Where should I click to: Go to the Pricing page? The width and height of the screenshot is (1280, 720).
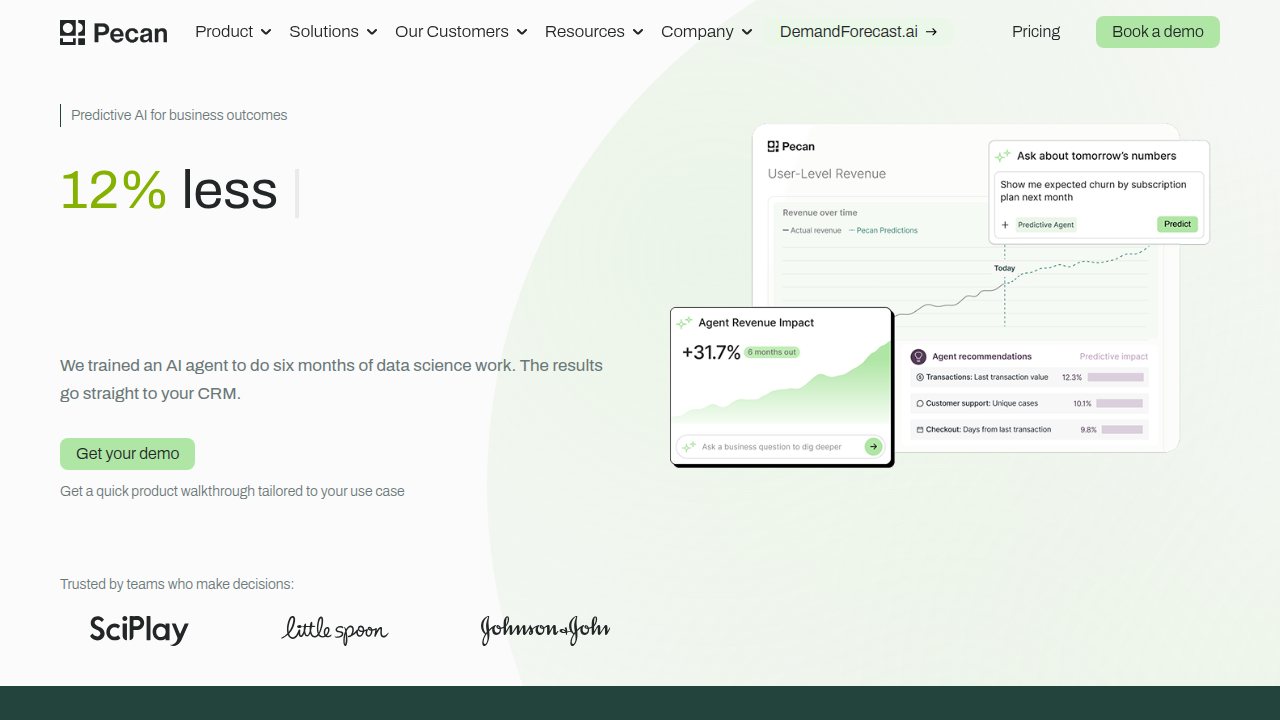click(x=1036, y=32)
